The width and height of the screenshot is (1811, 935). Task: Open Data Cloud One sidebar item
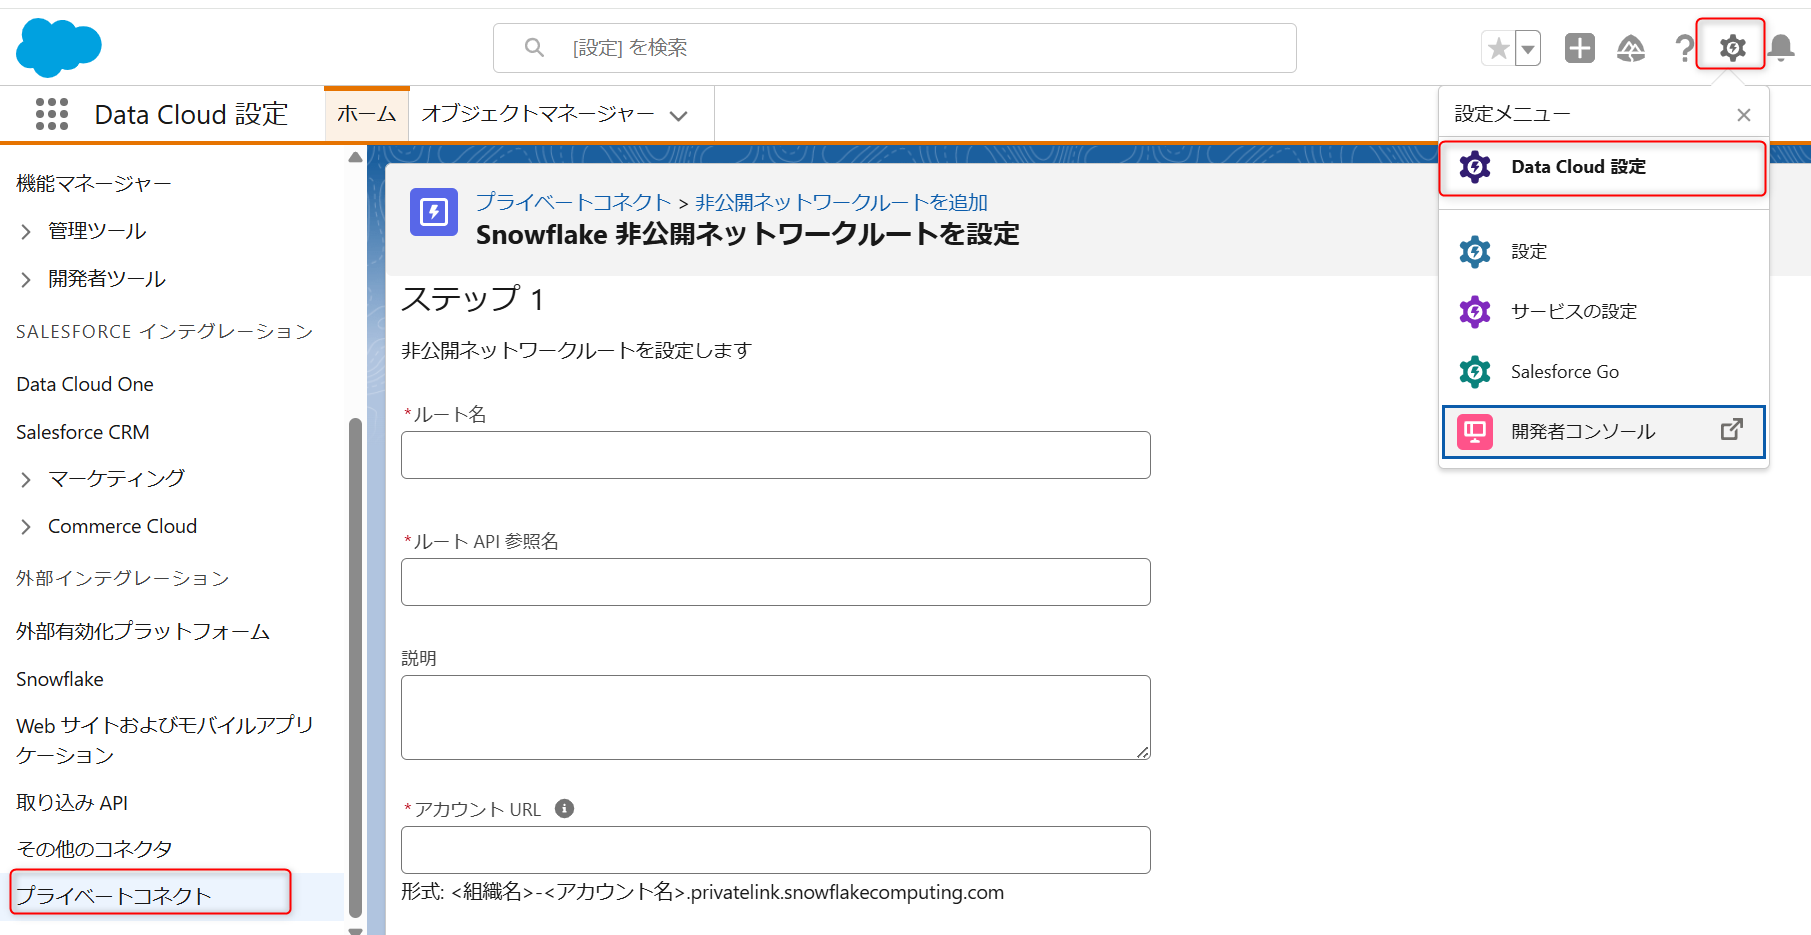(x=85, y=385)
